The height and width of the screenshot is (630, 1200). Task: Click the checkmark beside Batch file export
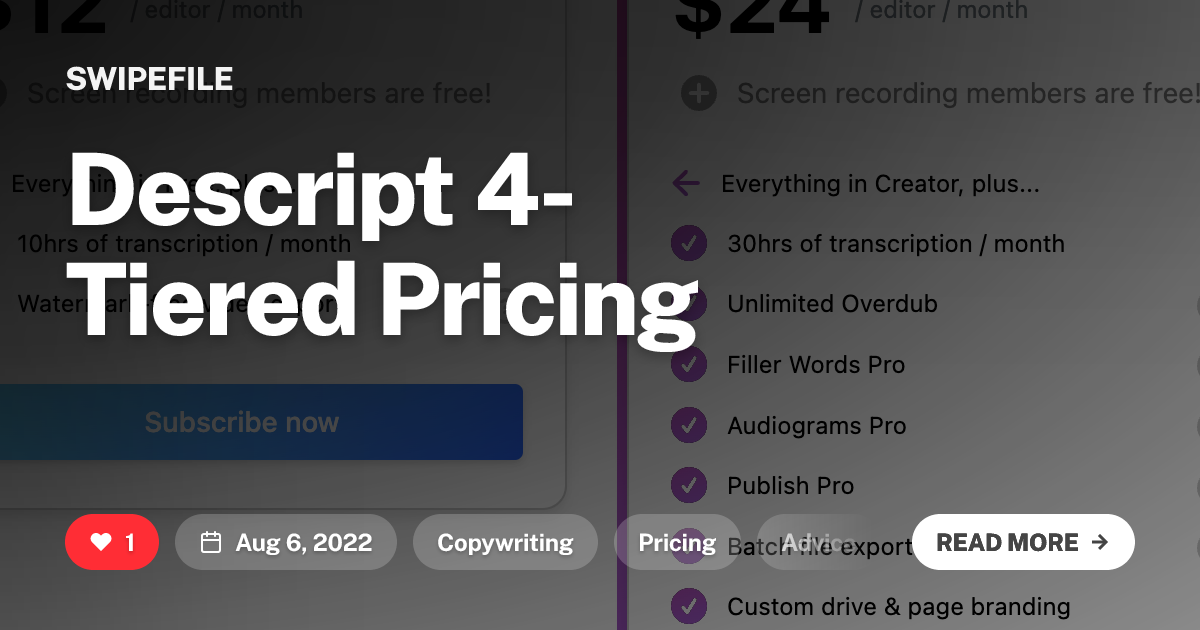[x=689, y=545]
